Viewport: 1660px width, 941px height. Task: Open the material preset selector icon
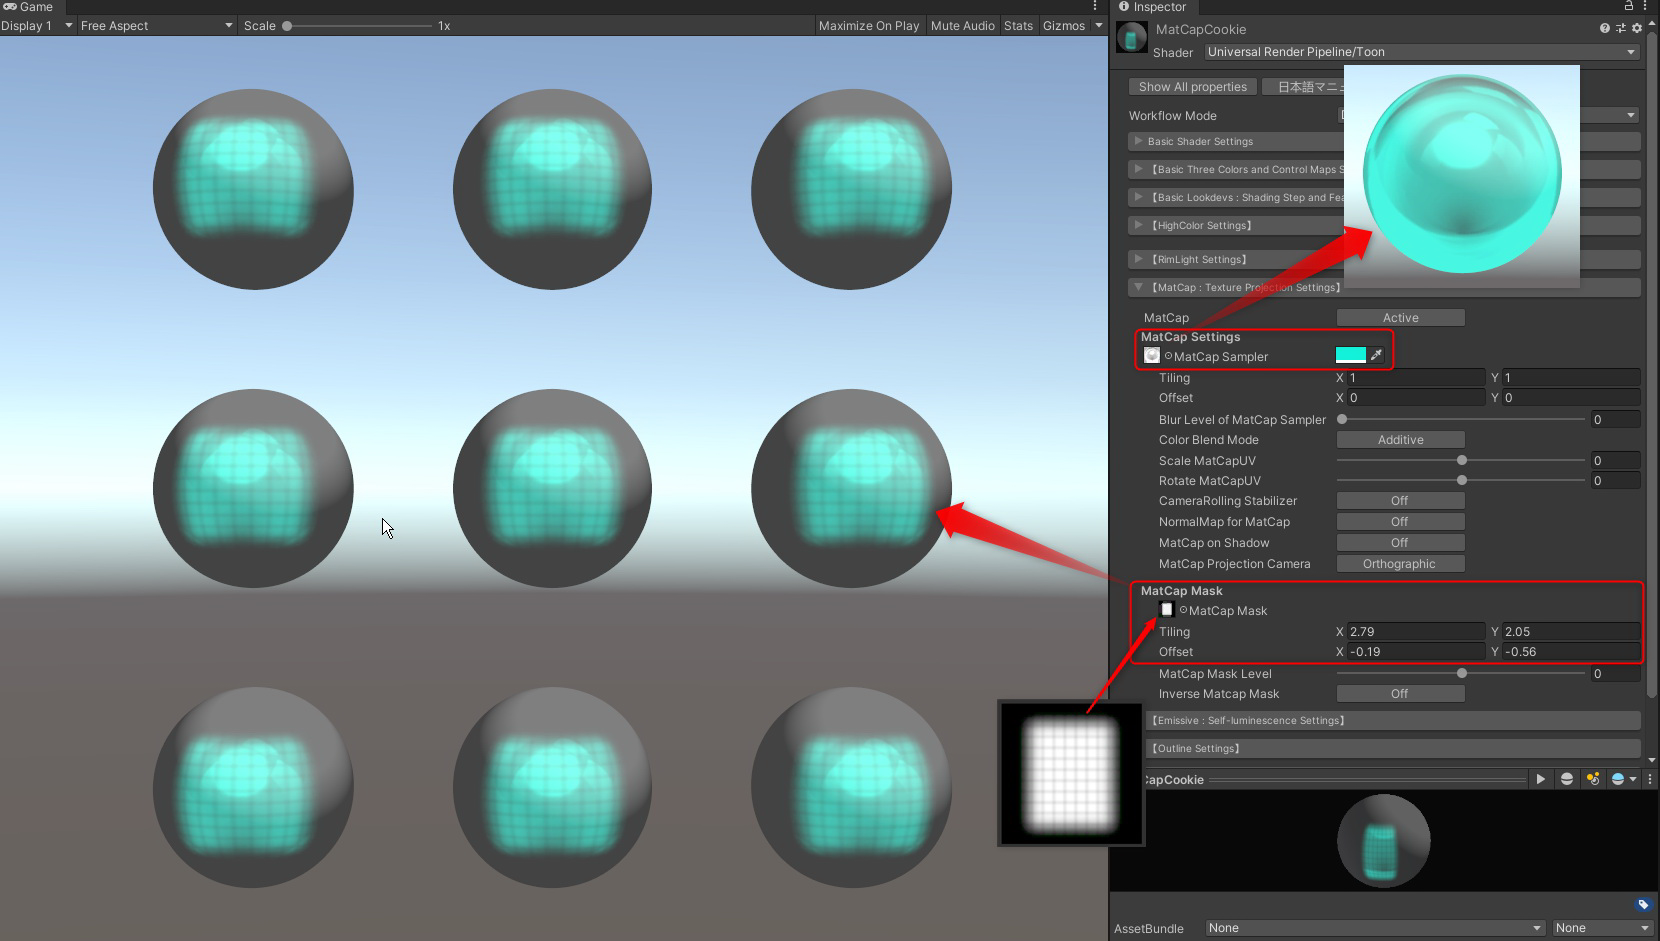[x=1621, y=28]
